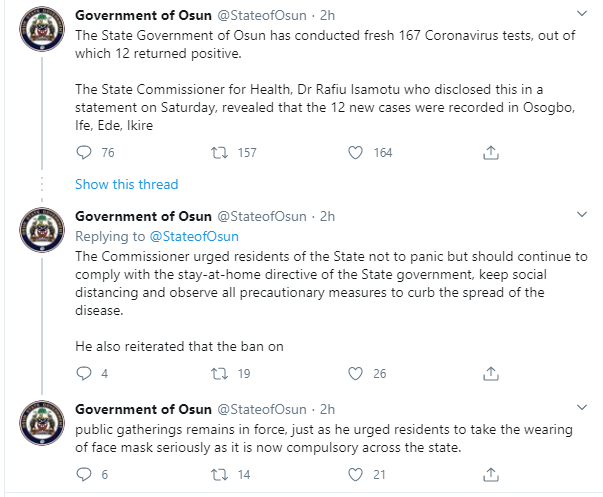Retweet the tweet with 157 retweets

click(x=219, y=153)
